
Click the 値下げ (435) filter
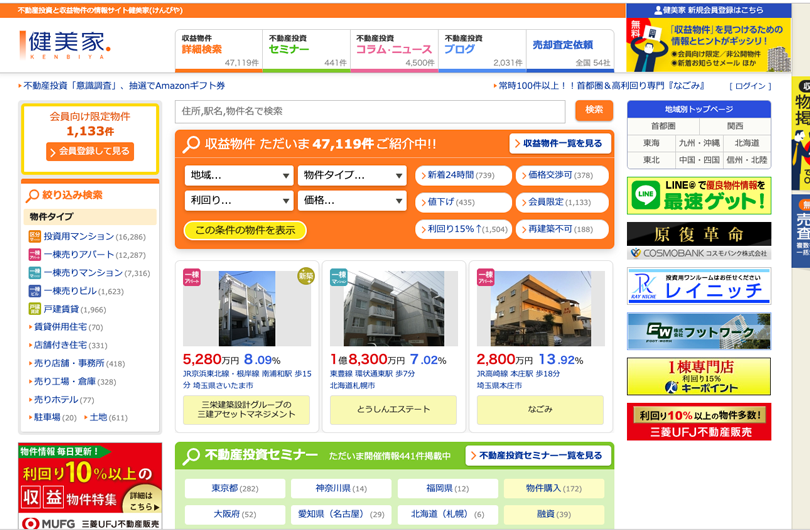463,202
